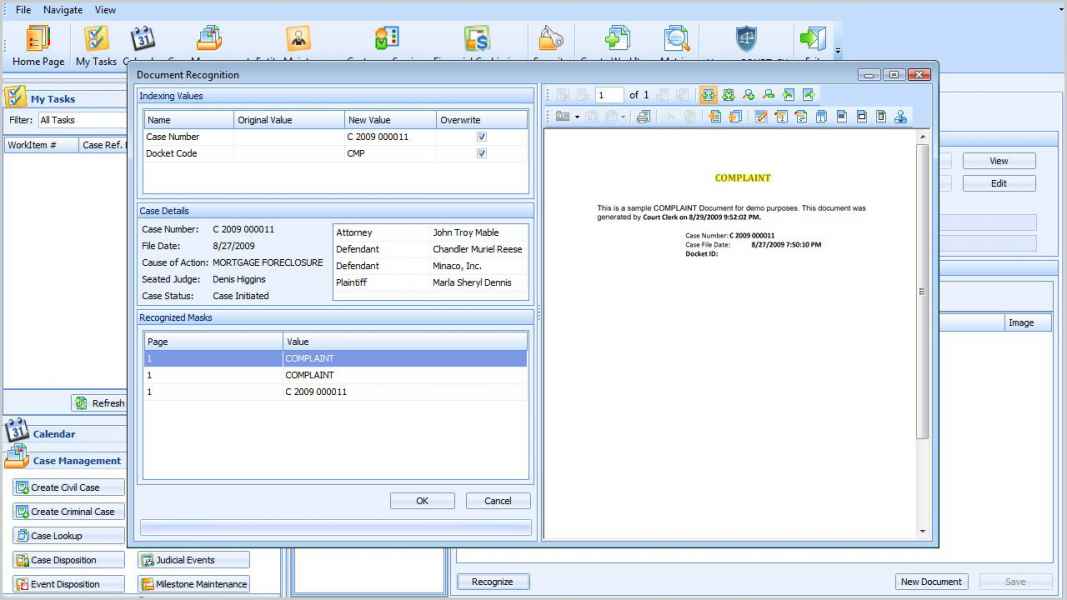The image size is (1067, 600).
Task: Click the OK button in dialog
Action: click(x=422, y=501)
